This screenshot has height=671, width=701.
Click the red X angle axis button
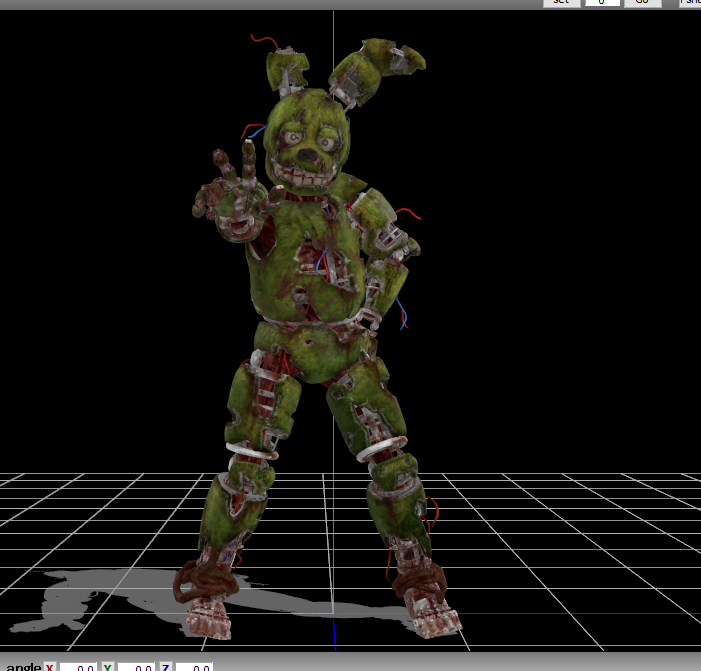click(x=49, y=667)
